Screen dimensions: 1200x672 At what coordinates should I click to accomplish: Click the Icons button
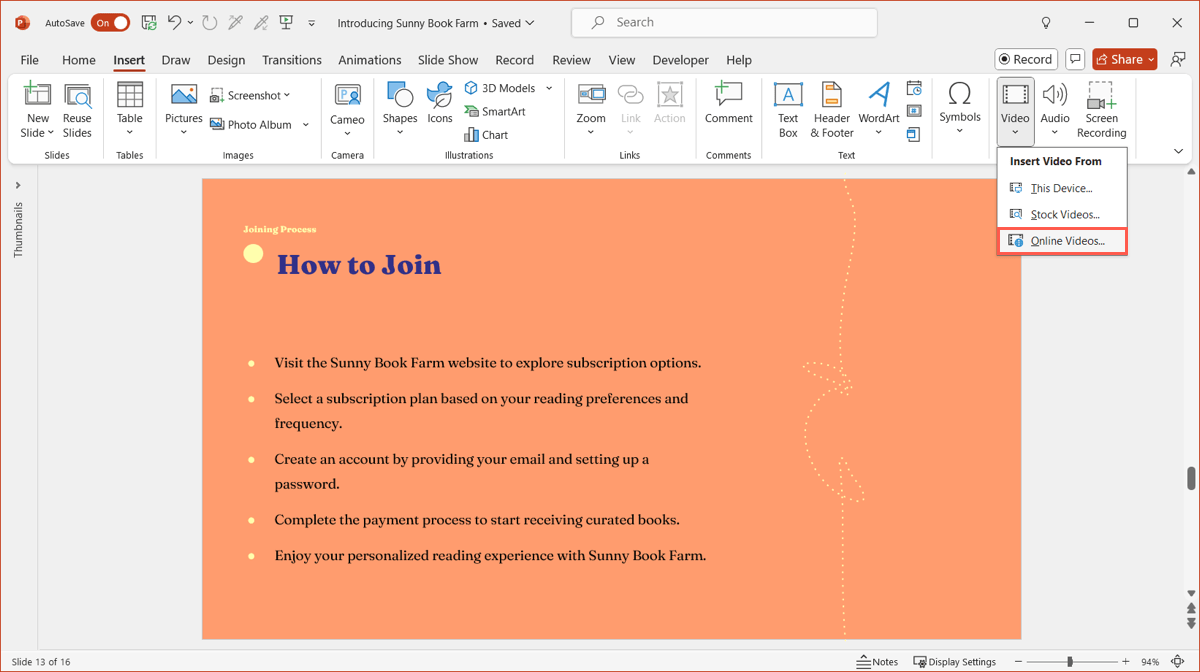[440, 104]
